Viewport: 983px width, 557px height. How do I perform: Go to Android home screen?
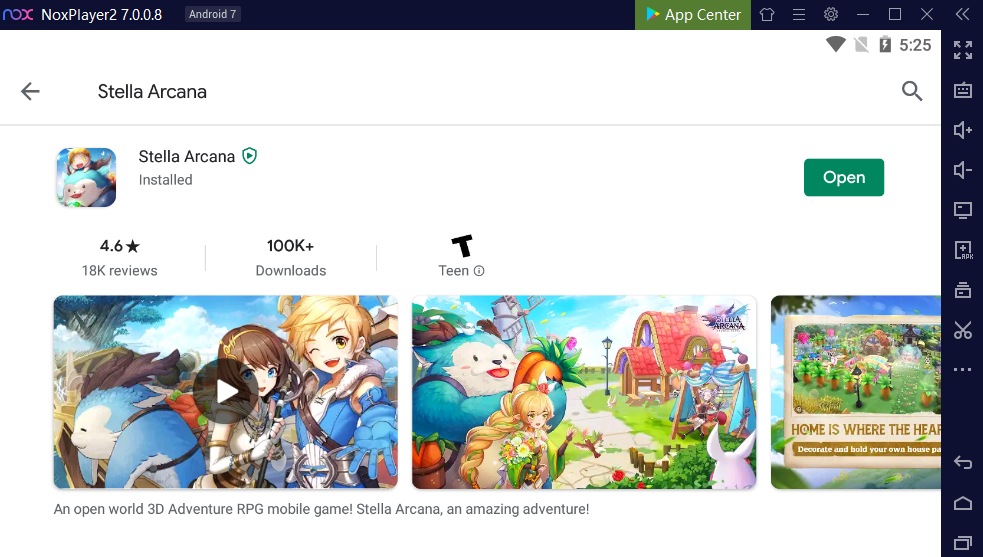coord(963,503)
